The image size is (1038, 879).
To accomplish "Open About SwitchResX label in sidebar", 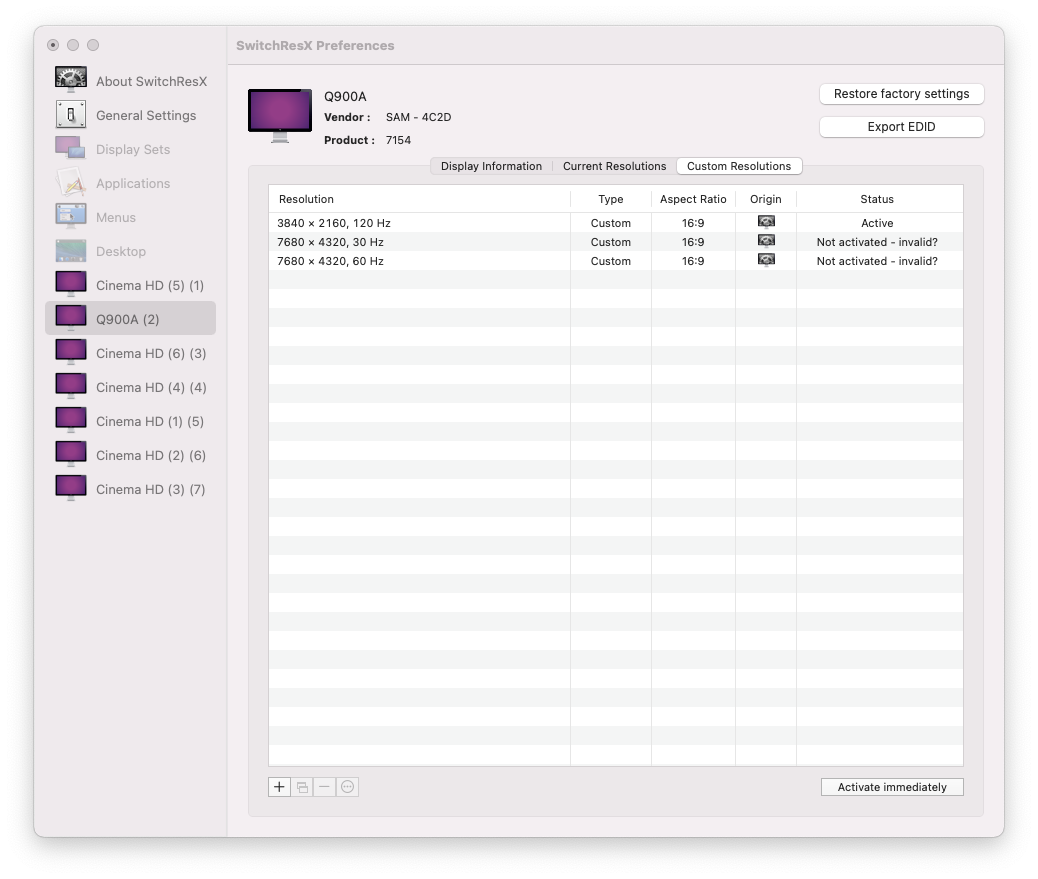I will point(152,81).
